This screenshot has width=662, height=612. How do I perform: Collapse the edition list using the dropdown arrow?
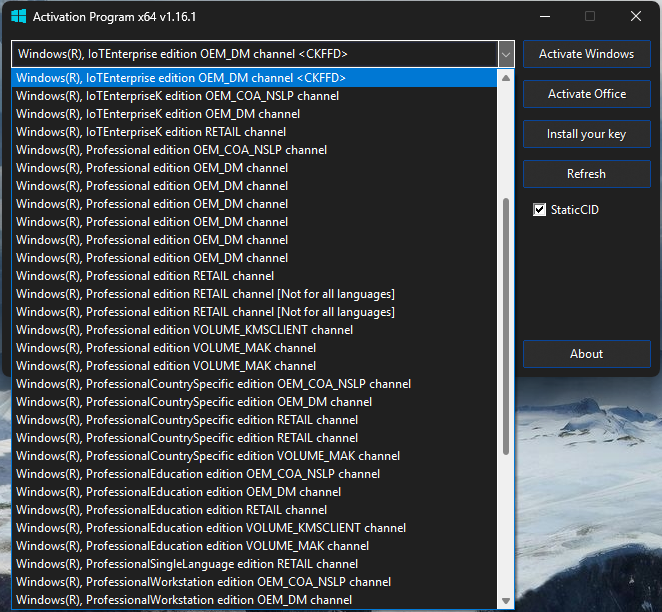[505, 54]
